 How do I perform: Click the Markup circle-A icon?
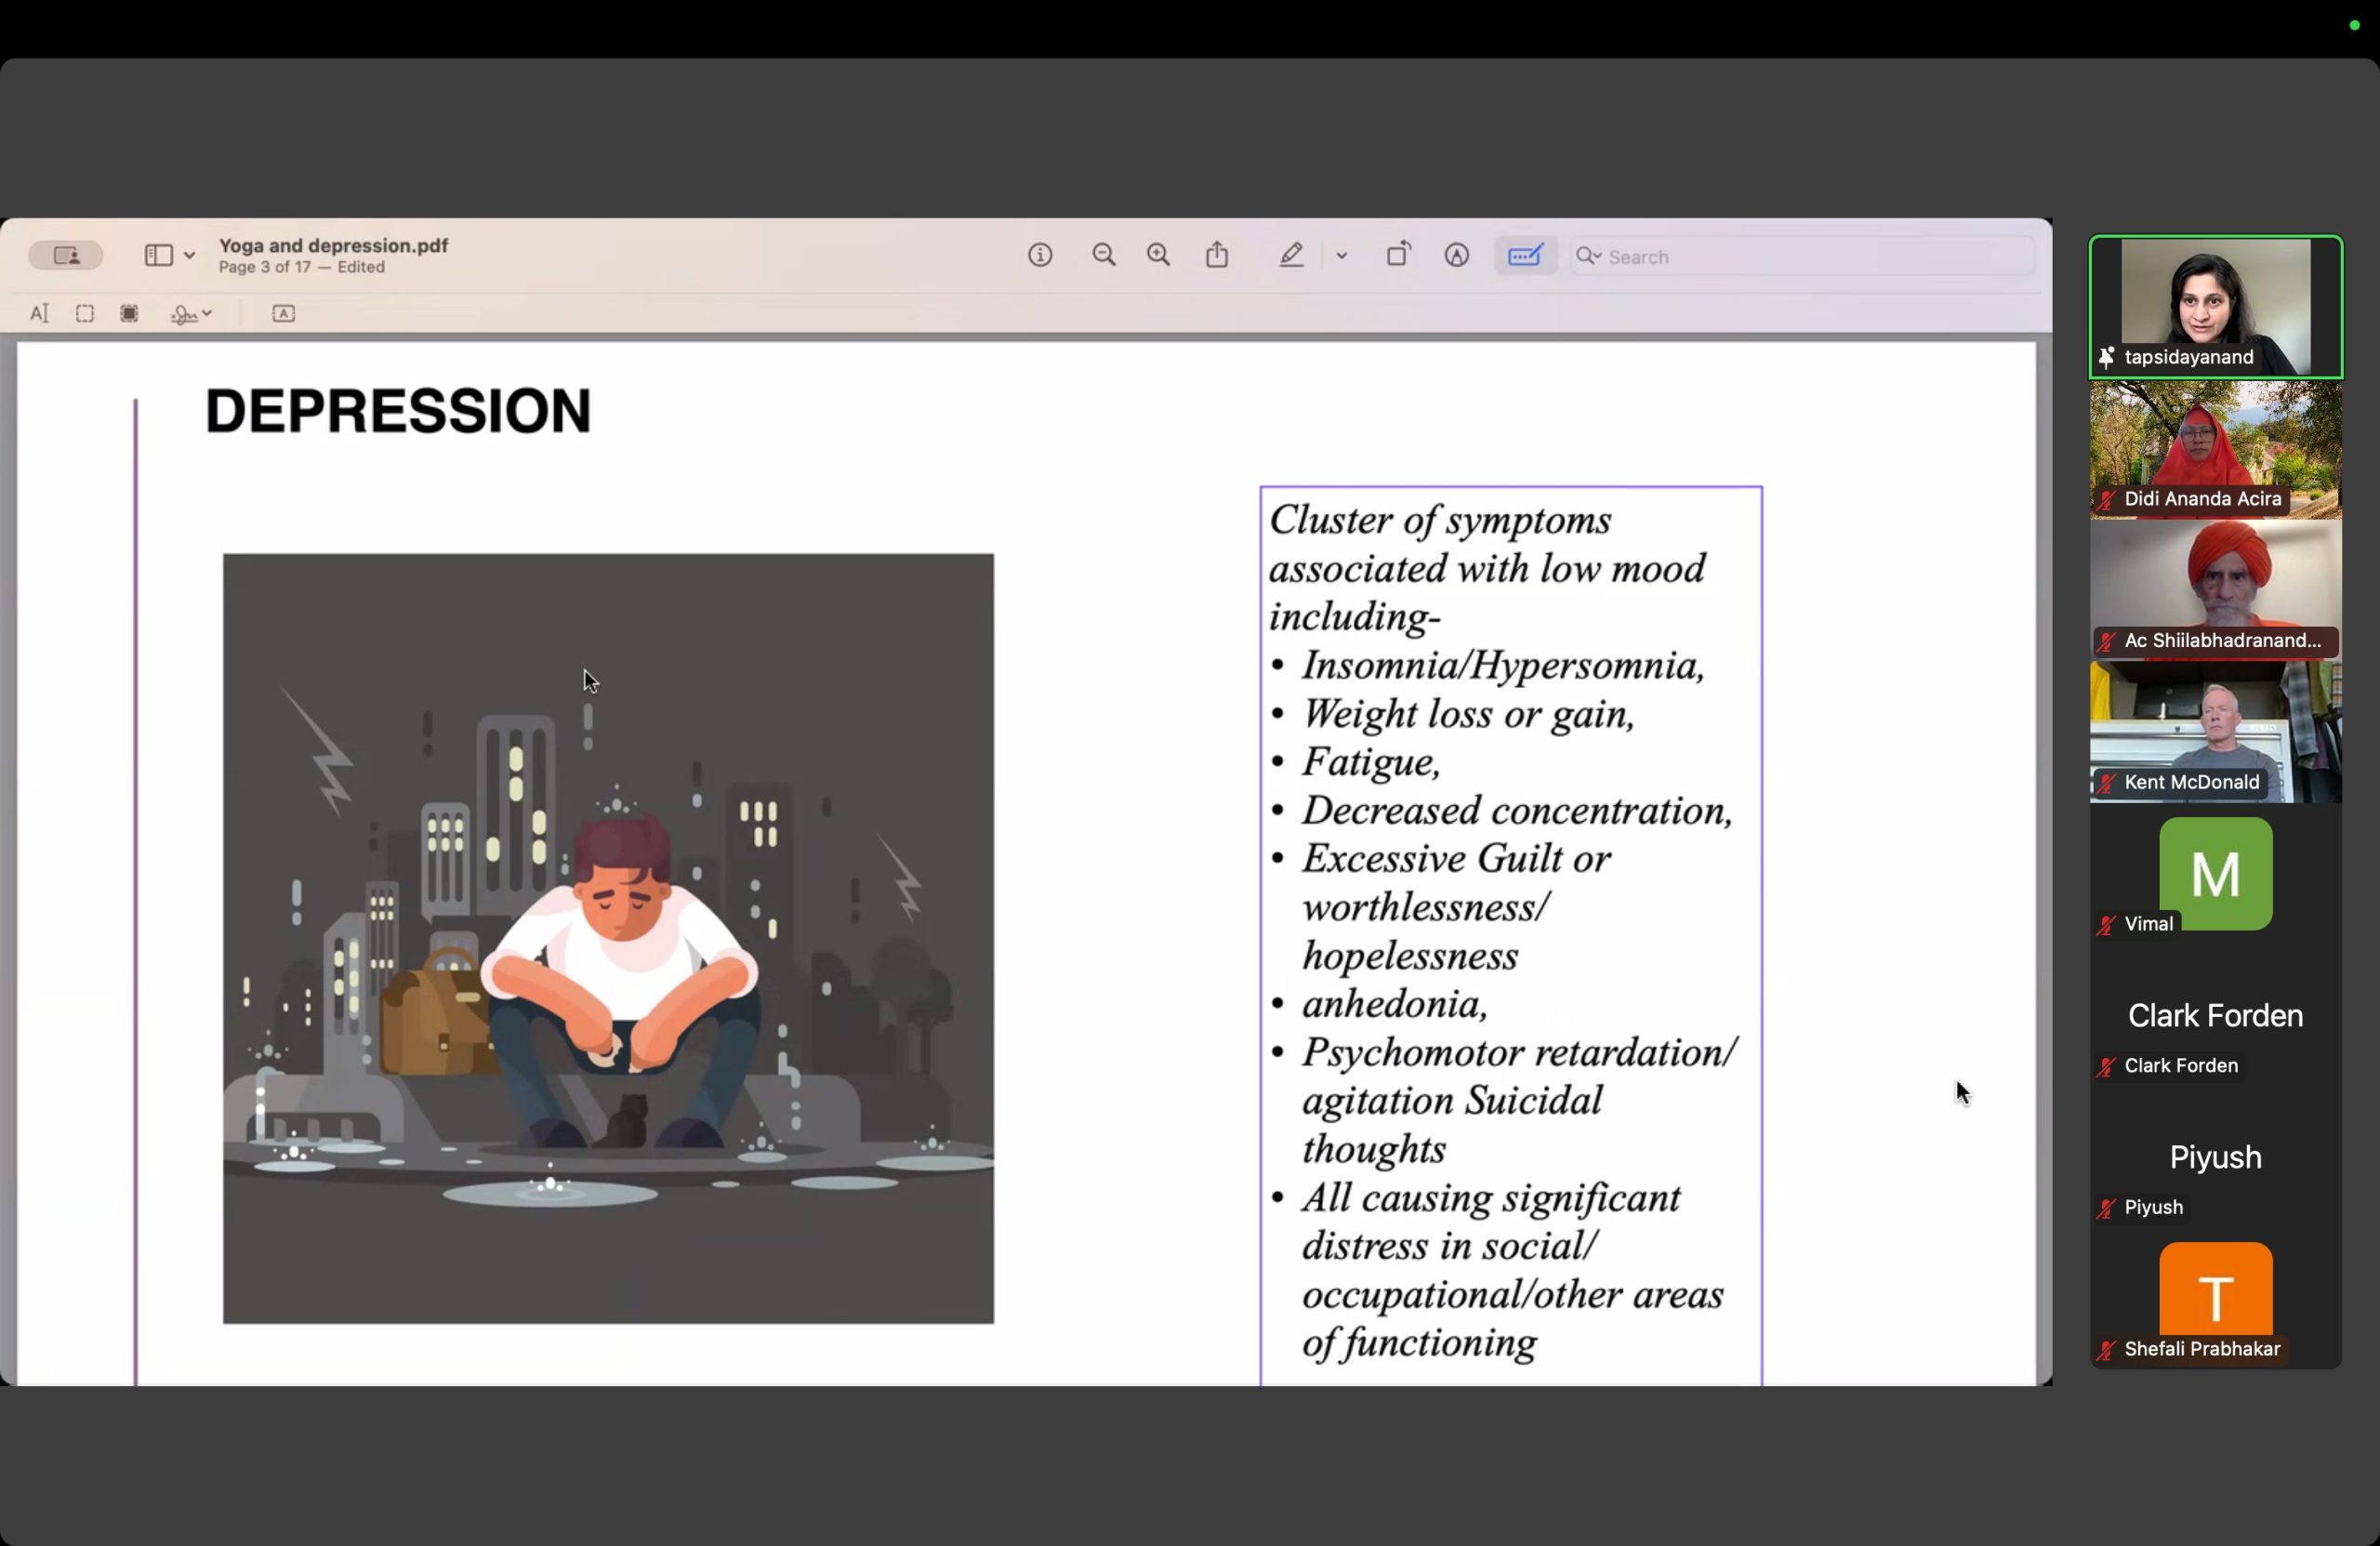[1456, 255]
